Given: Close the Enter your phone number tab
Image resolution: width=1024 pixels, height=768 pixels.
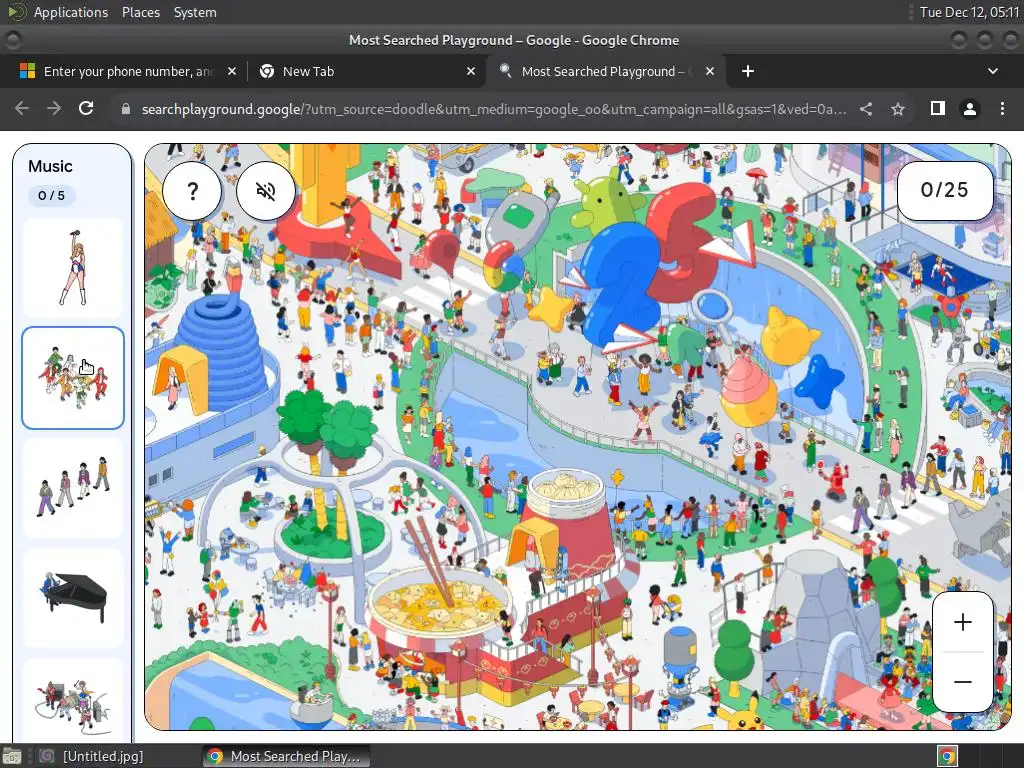Looking at the screenshot, I should (x=232, y=71).
